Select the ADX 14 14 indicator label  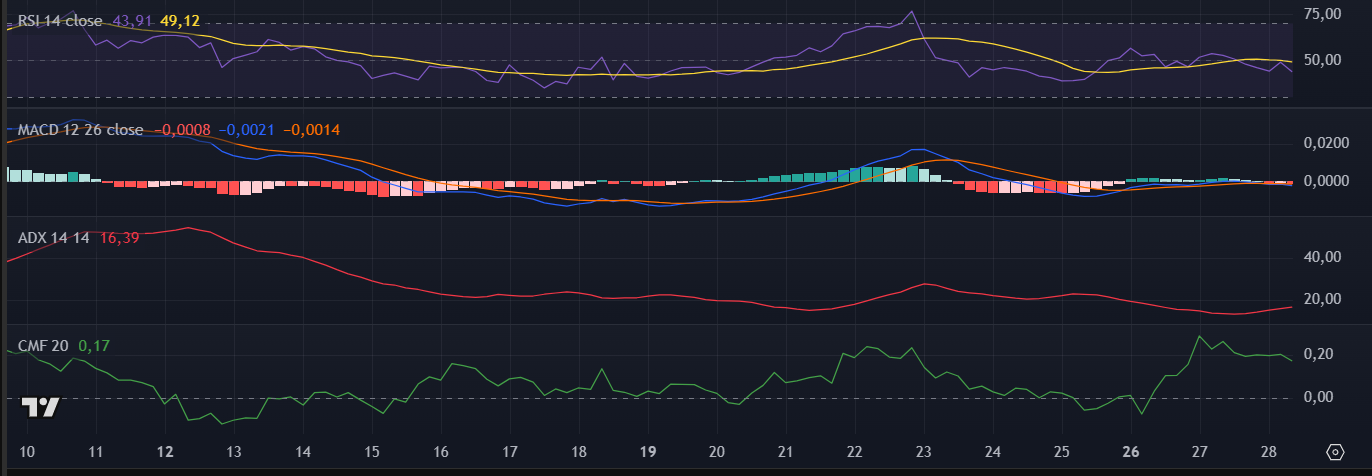54,238
